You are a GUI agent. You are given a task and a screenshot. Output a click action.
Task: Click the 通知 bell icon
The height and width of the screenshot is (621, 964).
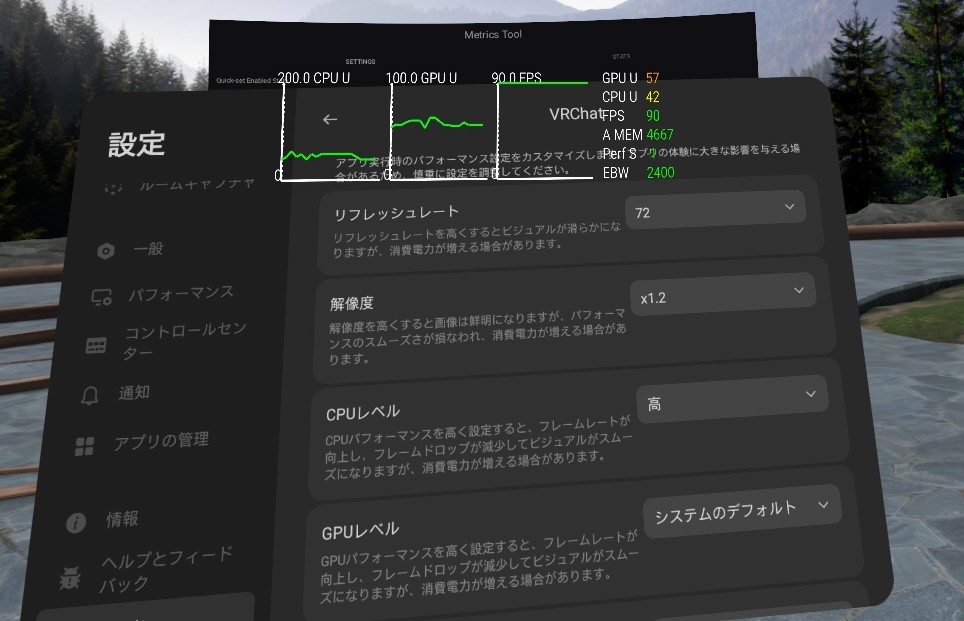tap(90, 395)
